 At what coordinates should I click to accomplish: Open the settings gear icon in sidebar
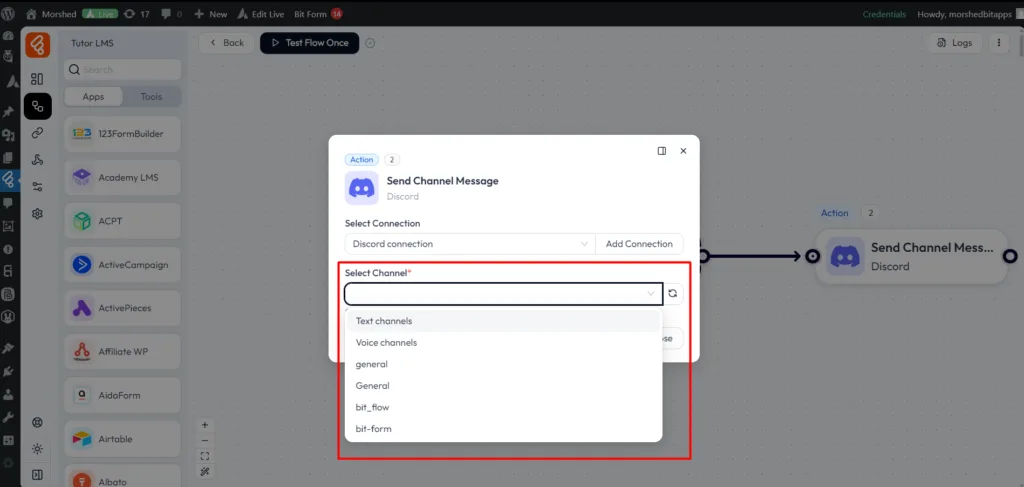tap(37, 213)
